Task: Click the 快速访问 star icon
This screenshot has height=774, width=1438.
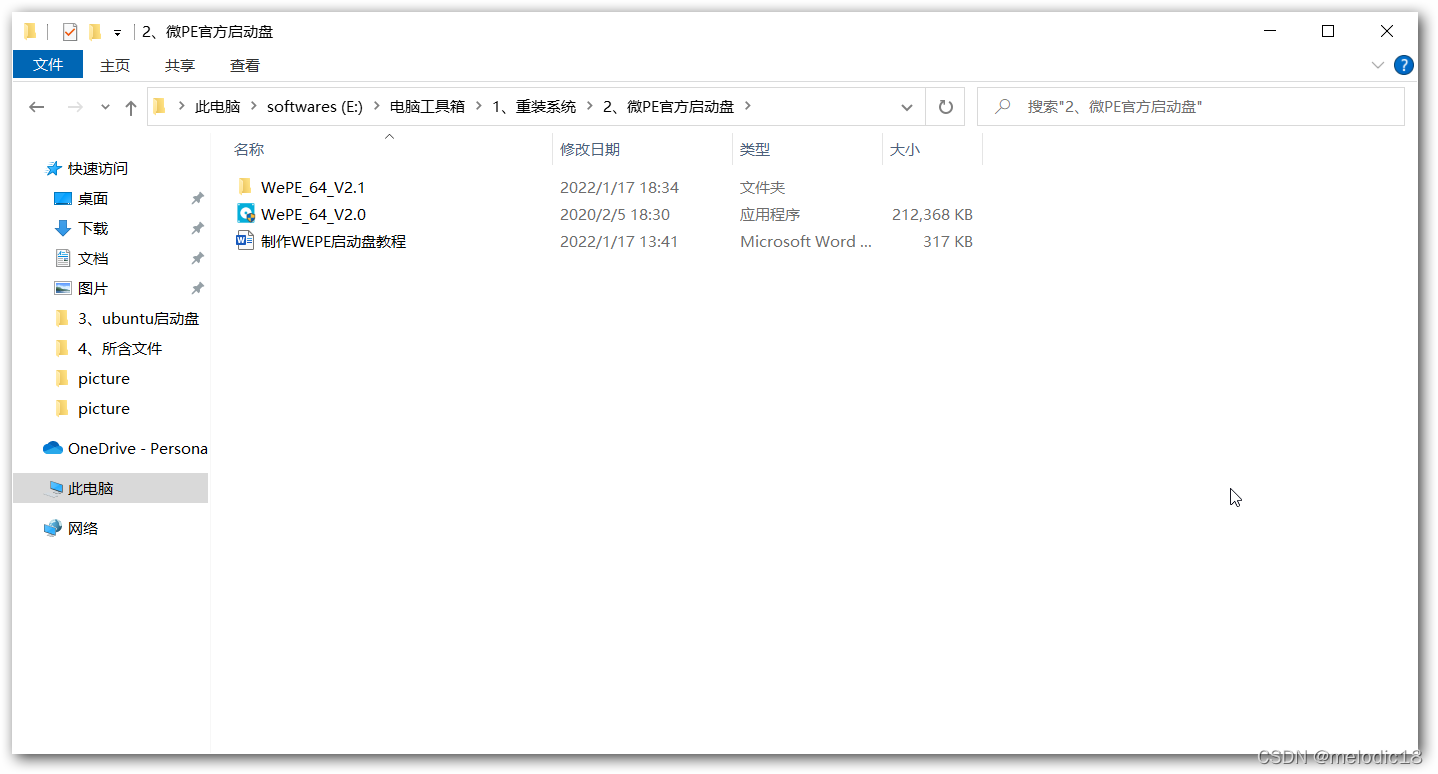Action: click(x=54, y=168)
